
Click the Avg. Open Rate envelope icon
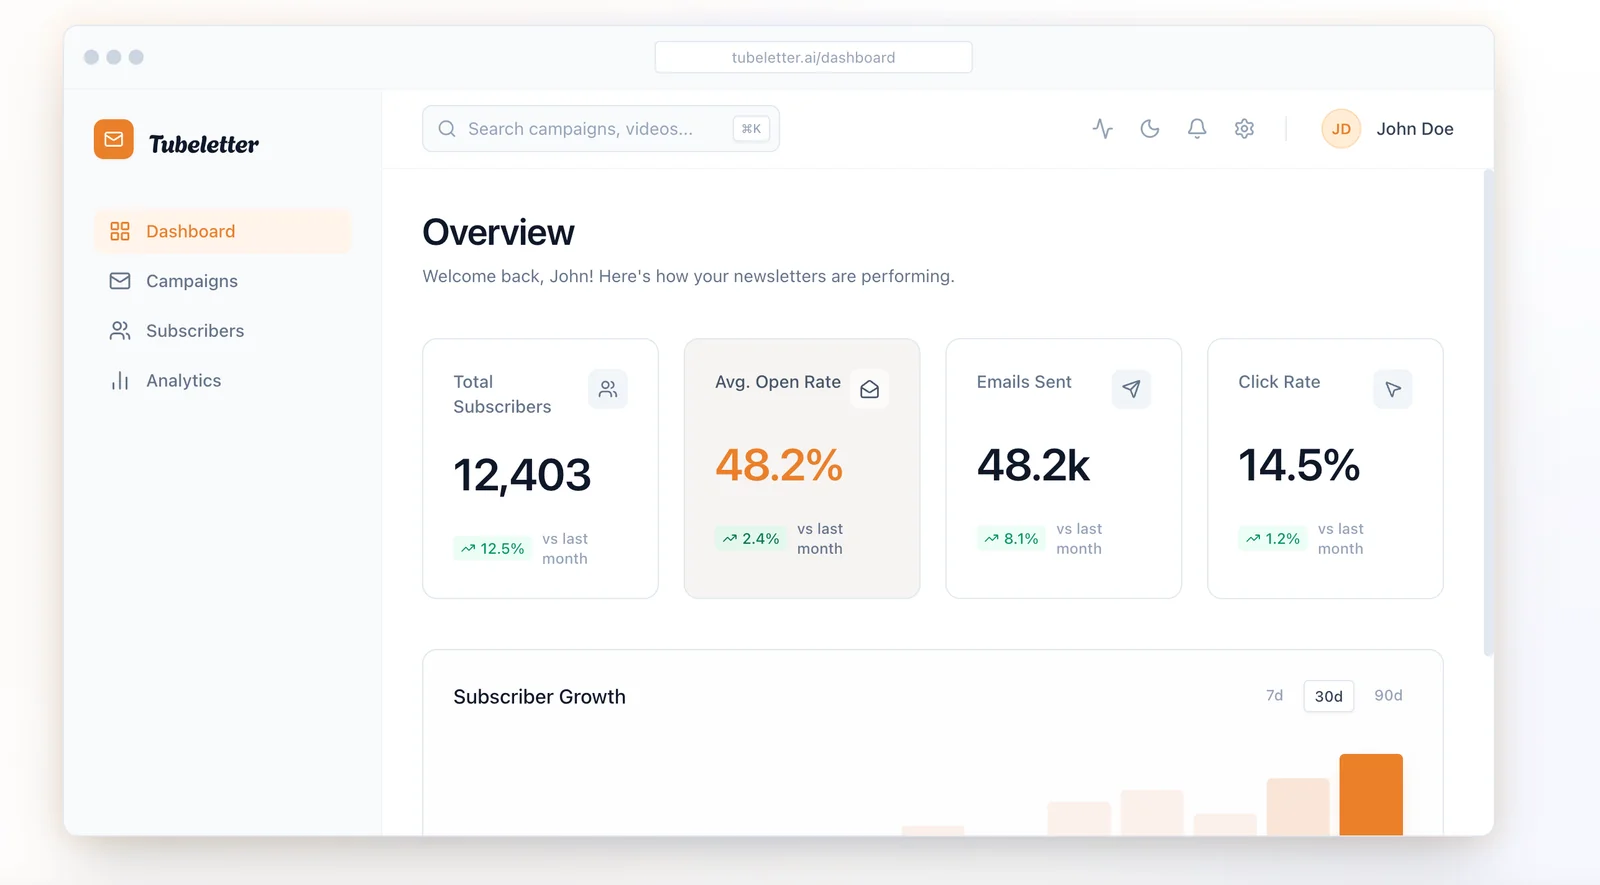pyautogui.click(x=869, y=389)
